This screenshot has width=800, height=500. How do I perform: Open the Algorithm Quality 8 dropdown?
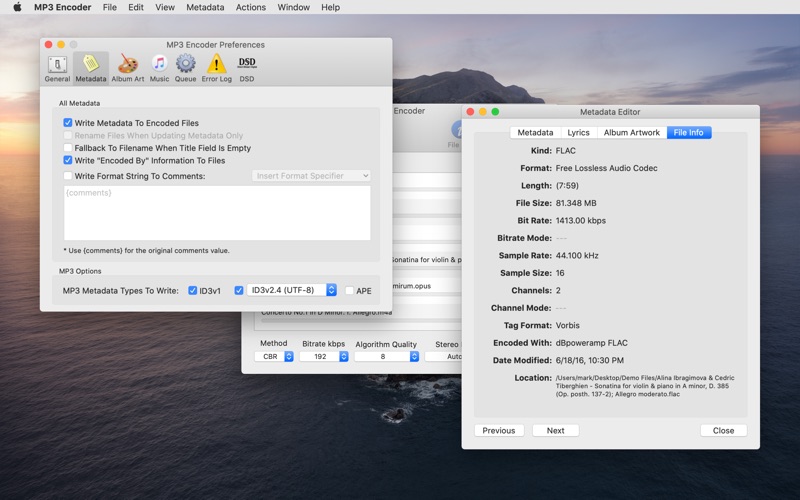[387, 356]
